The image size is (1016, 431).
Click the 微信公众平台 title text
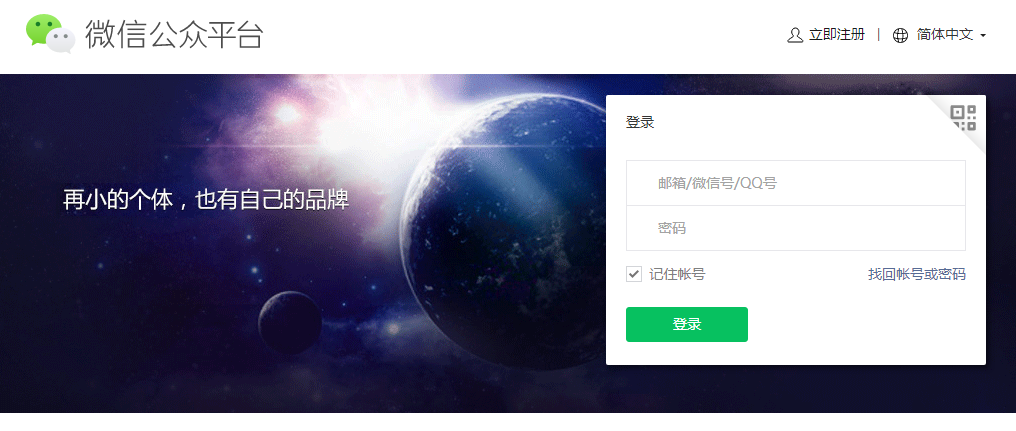coord(174,34)
